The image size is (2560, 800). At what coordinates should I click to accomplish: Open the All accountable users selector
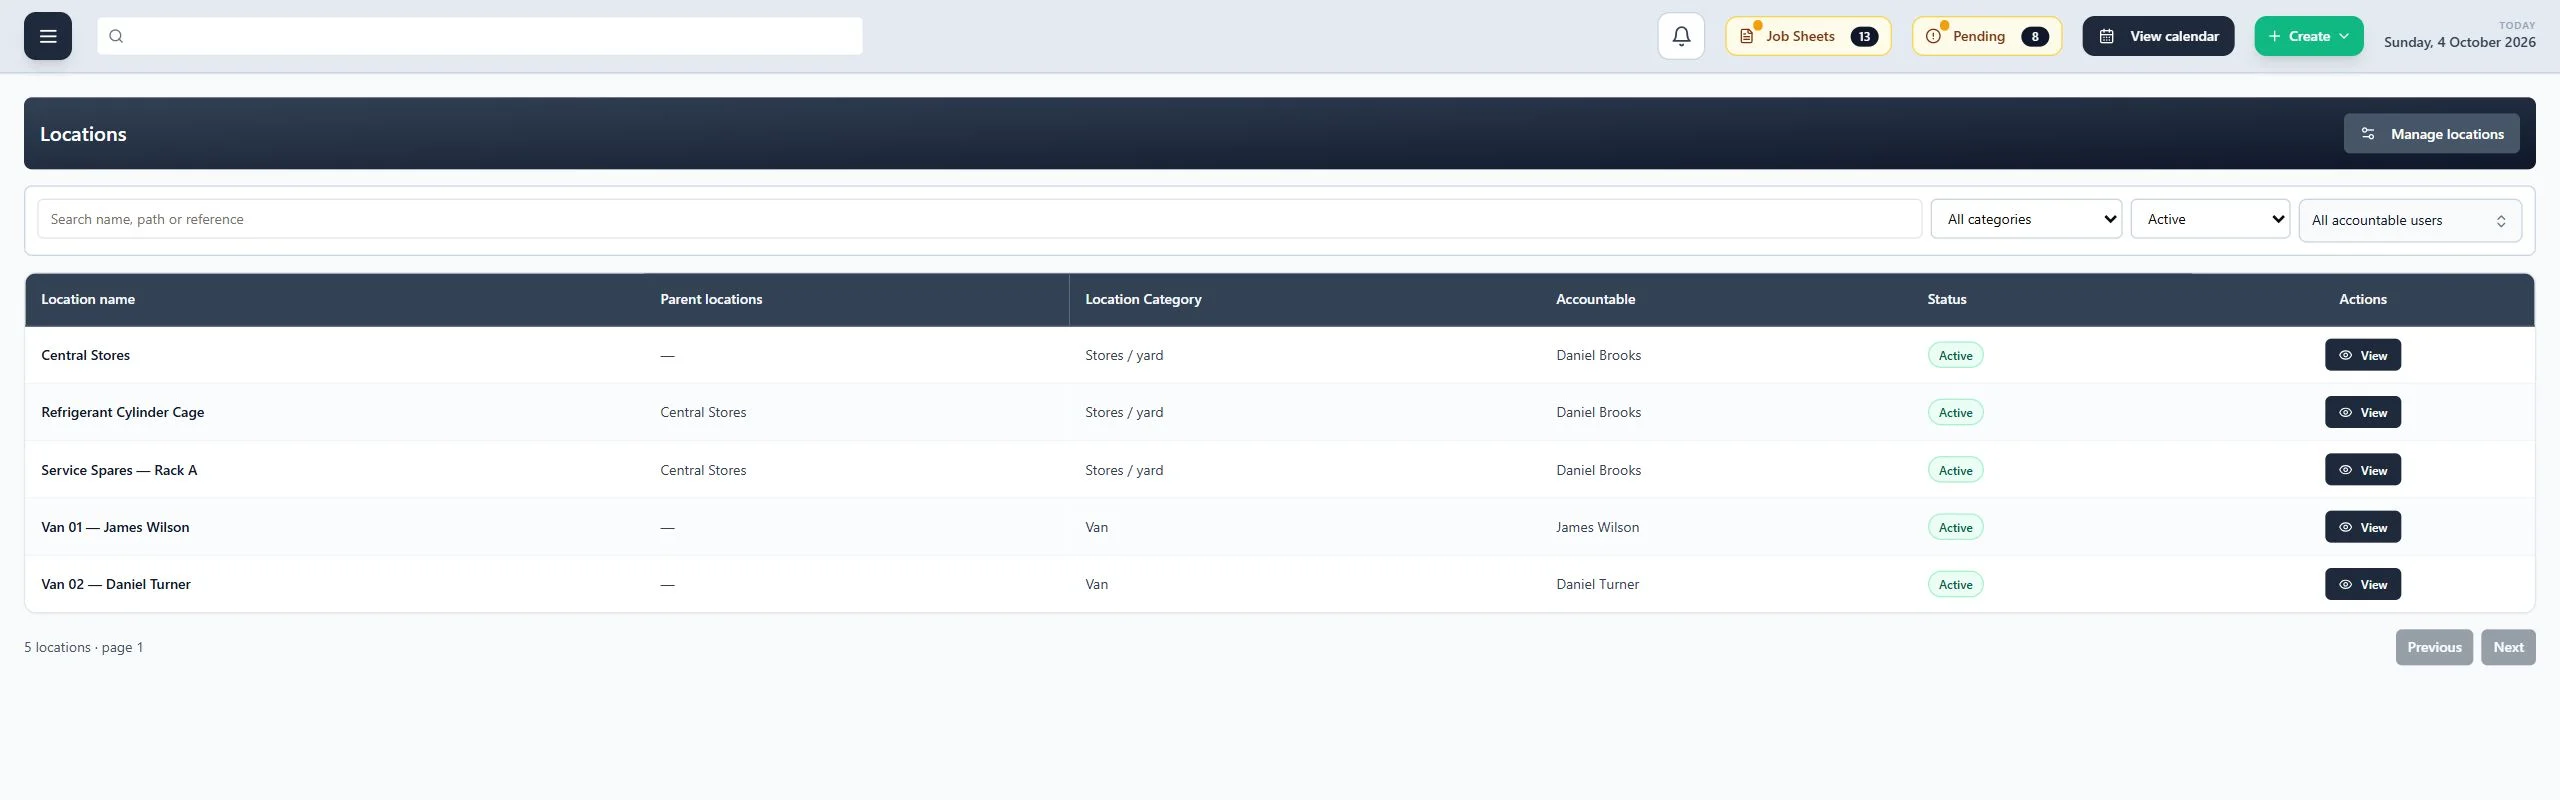coord(2410,220)
